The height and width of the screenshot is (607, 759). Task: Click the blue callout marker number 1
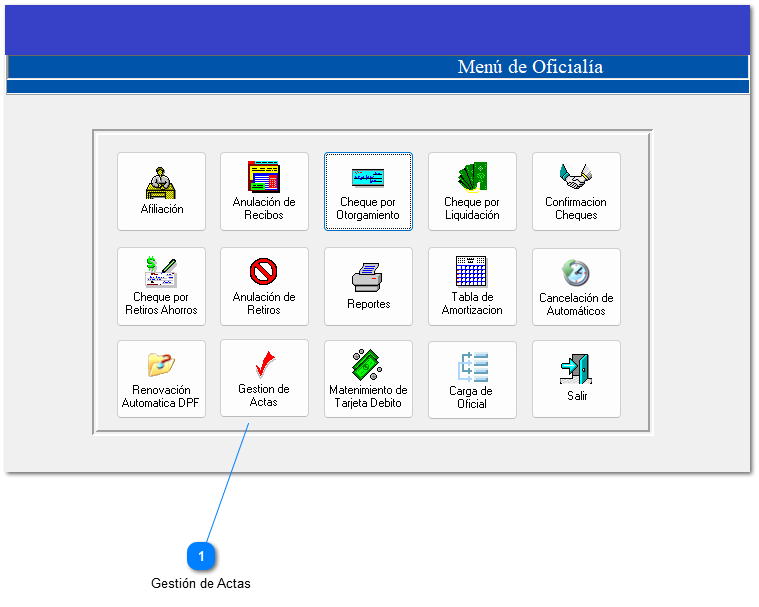[x=201, y=555]
